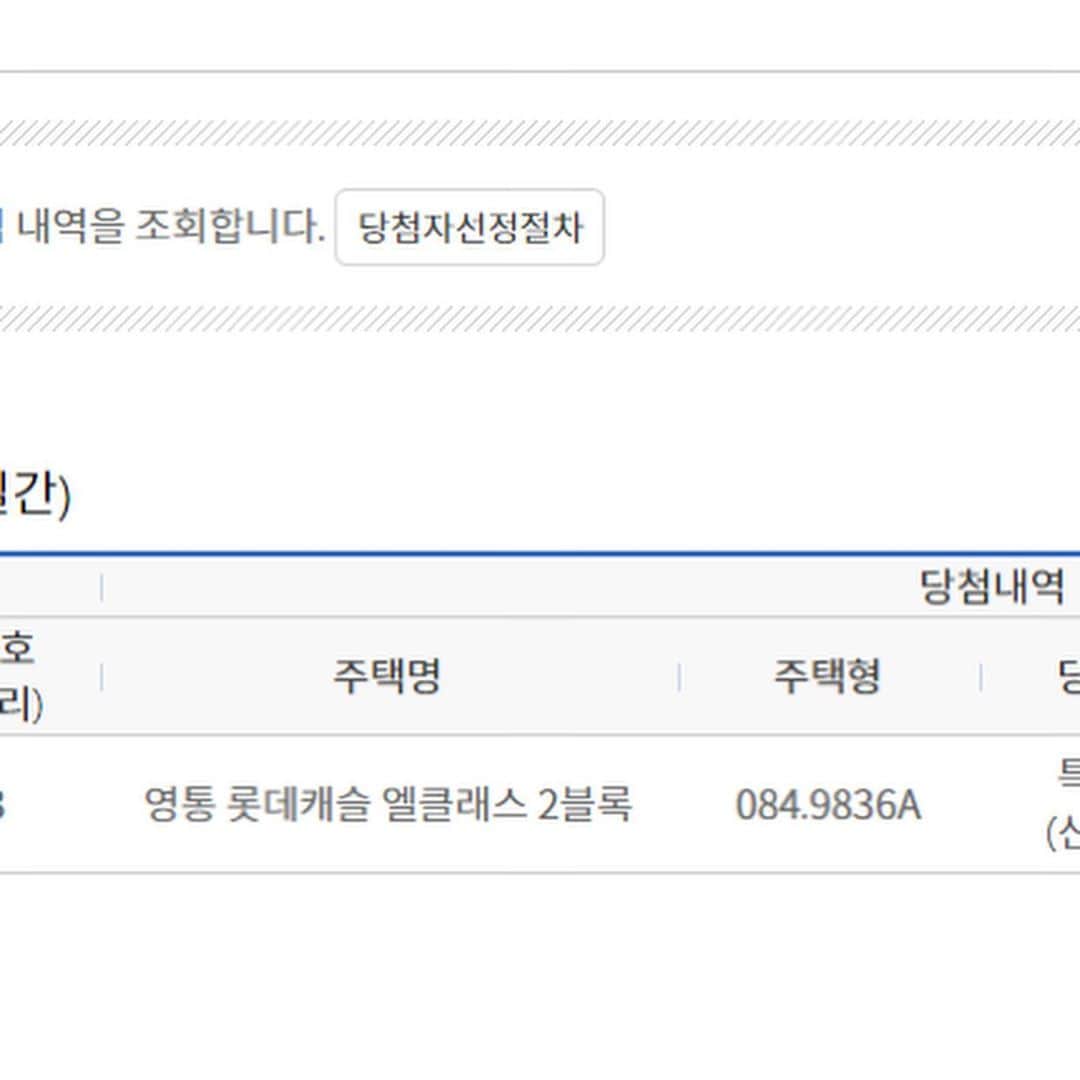Open the 당첨자선정절차 button
This screenshot has height=1080, width=1080.
pyautogui.click(x=469, y=227)
